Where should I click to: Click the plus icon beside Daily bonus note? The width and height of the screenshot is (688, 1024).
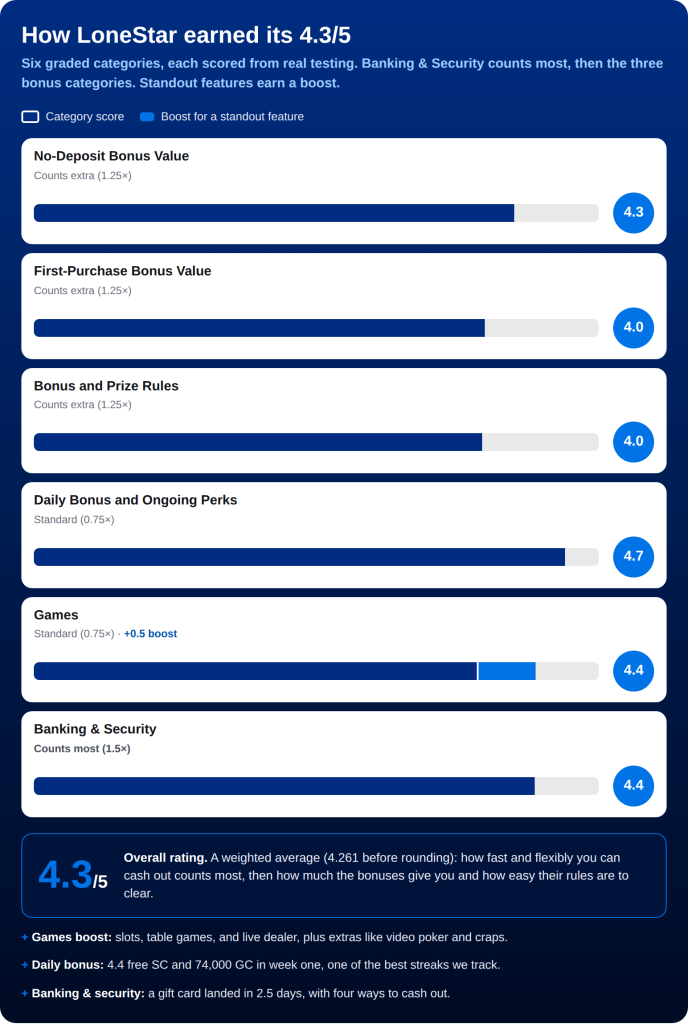pyautogui.click(x=25, y=965)
